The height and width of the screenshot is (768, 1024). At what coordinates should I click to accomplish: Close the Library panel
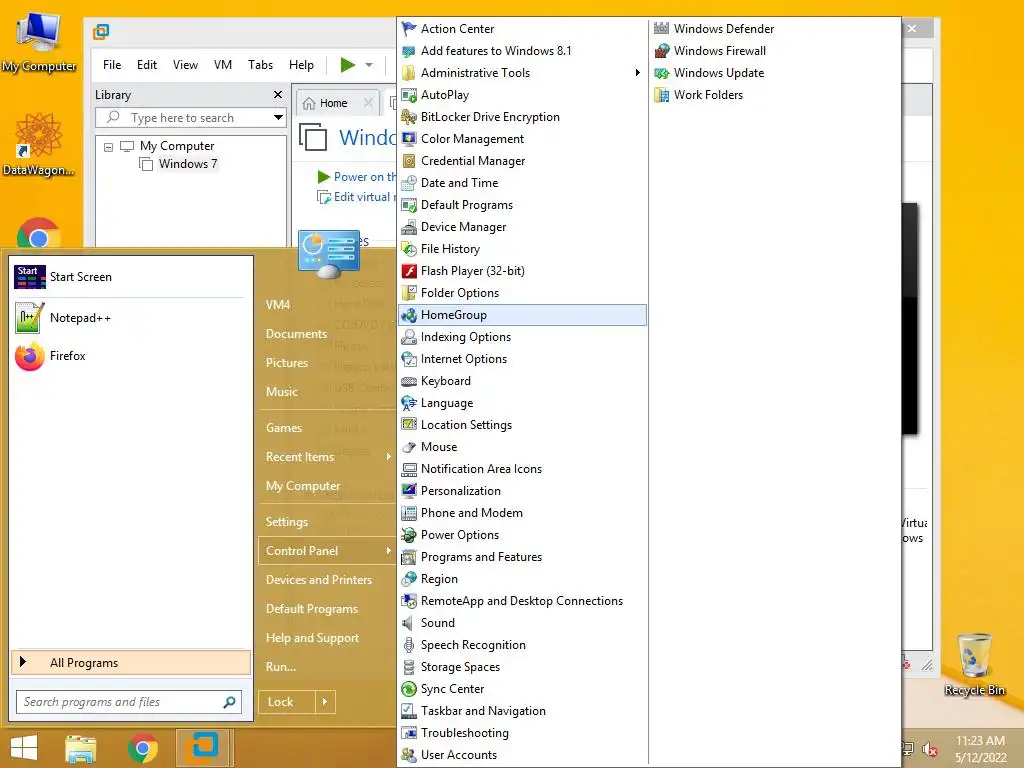(278, 95)
